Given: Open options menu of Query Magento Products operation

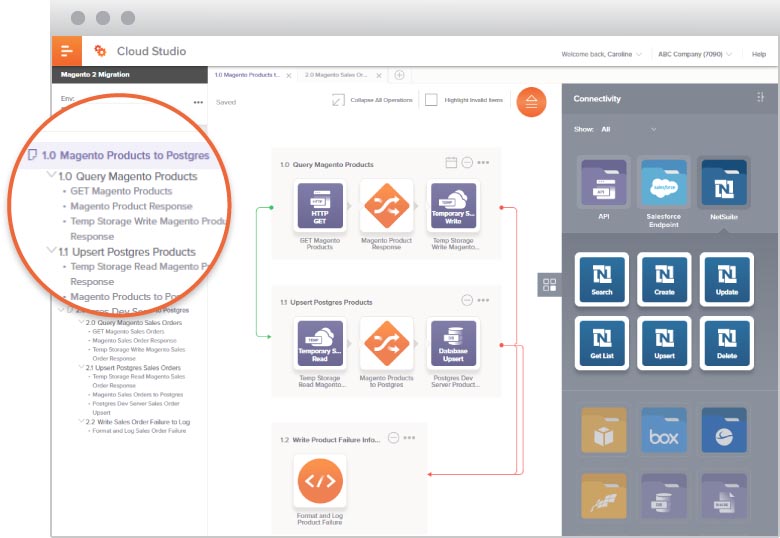Looking at the screenshot, I should click(x=483, y=163).
